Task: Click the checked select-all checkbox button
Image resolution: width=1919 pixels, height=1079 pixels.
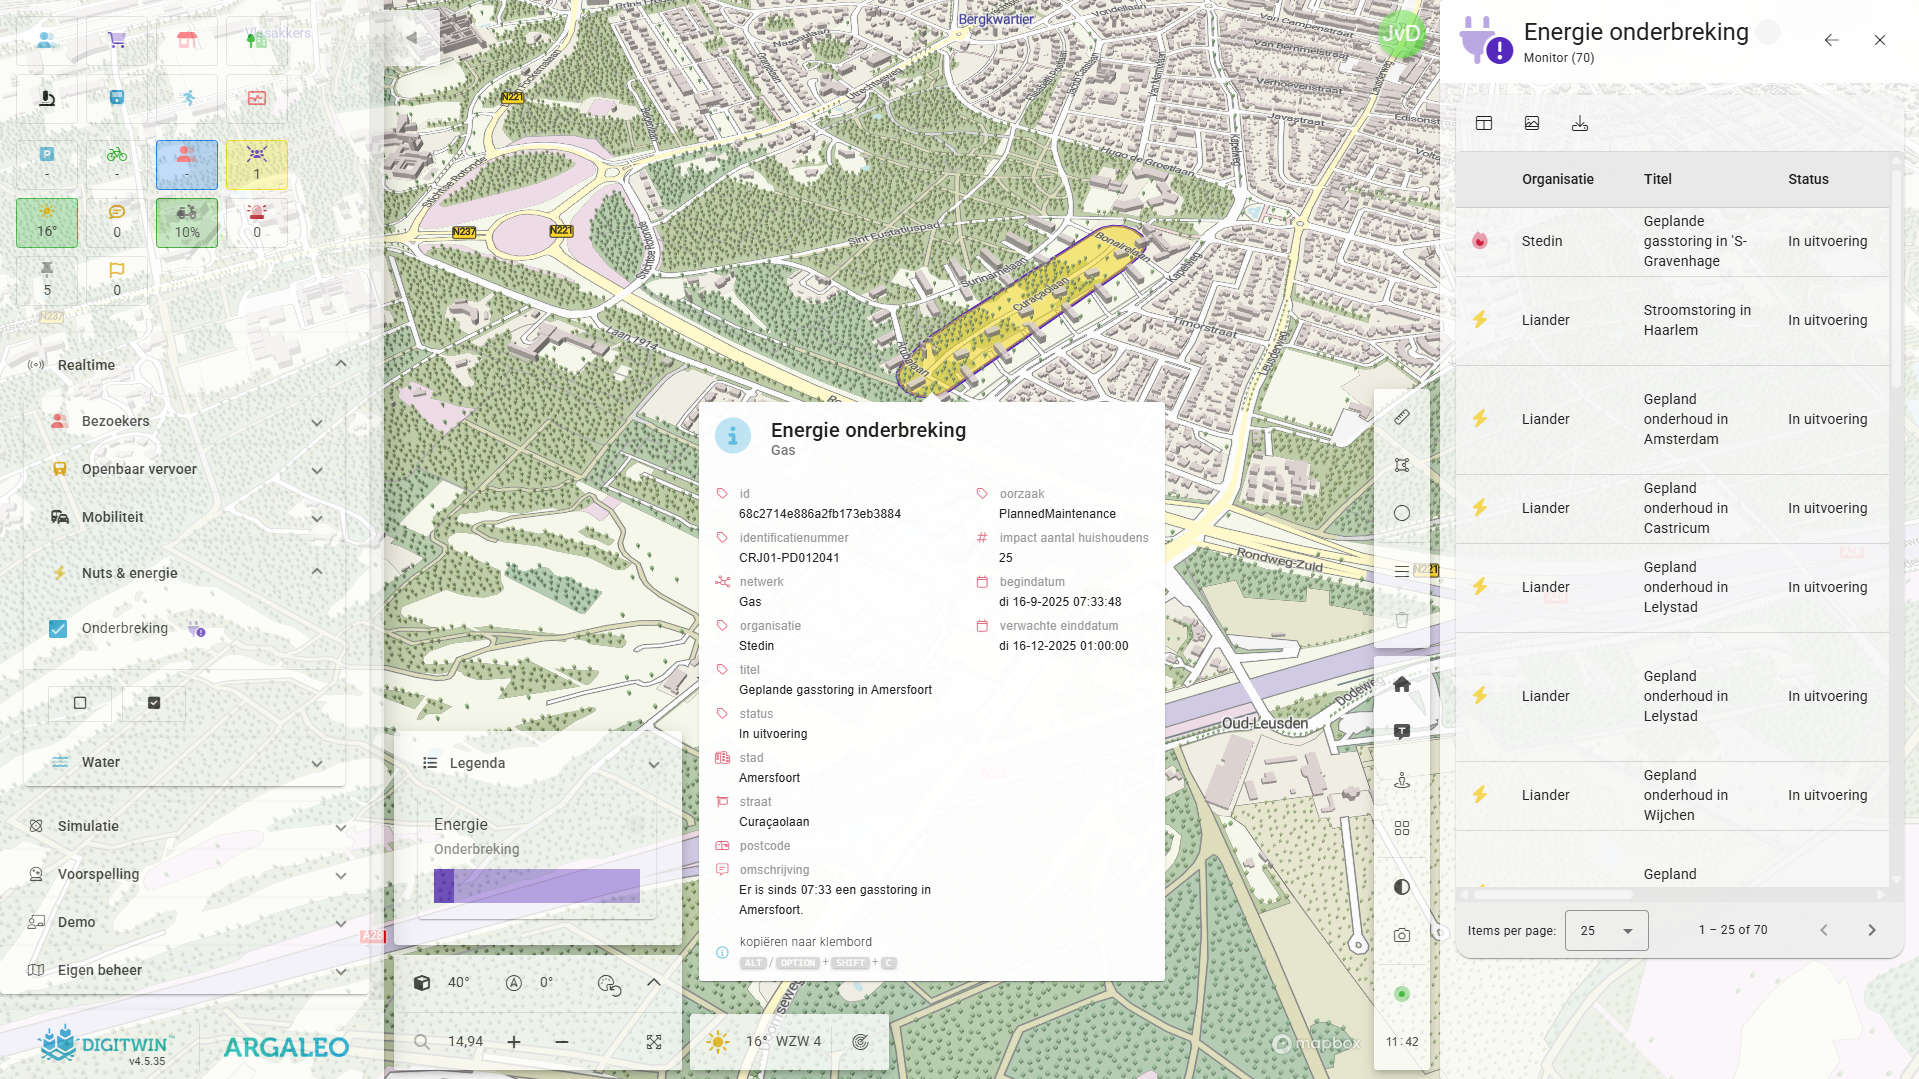Action: pos(154,703)
